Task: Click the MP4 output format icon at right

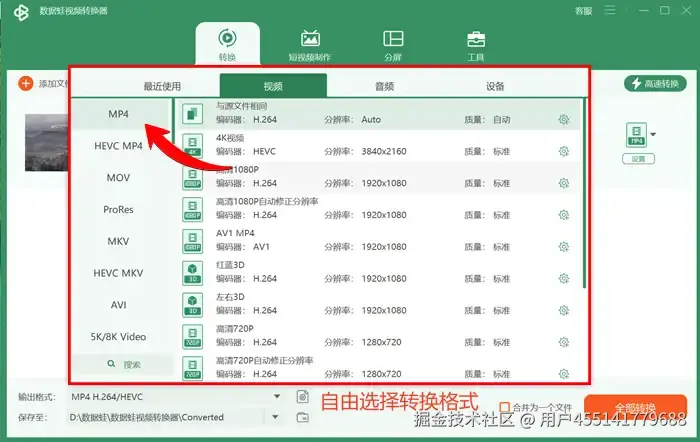Action: point(636,135)
